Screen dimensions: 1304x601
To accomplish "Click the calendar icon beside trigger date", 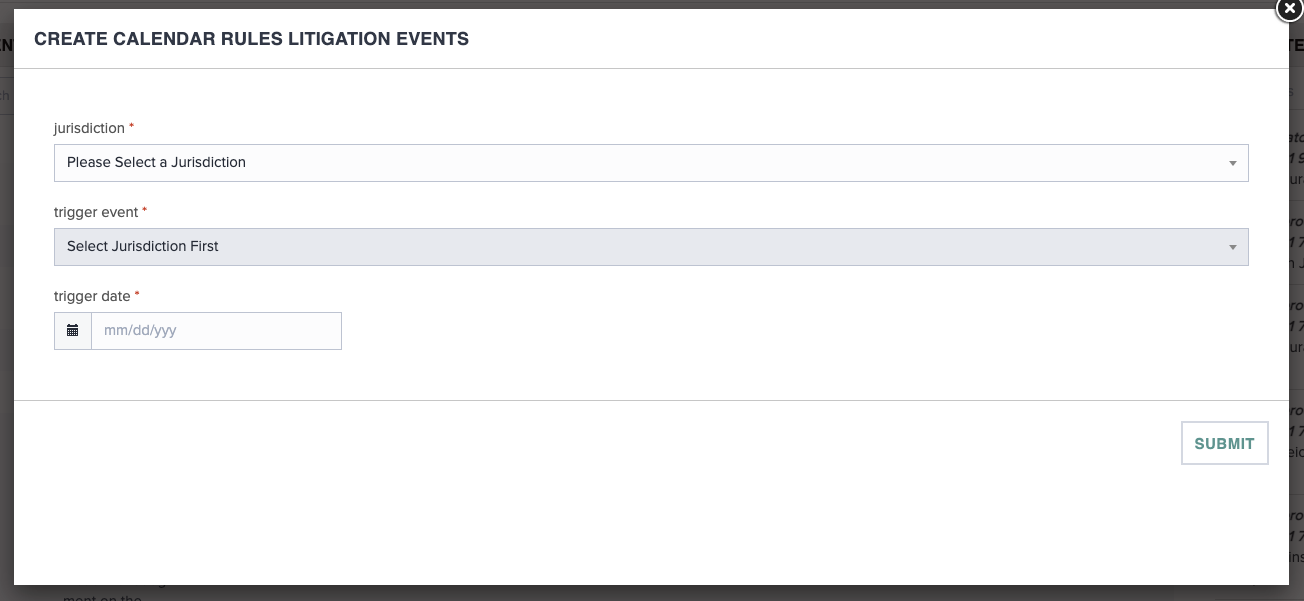I will tap(73, 331).
